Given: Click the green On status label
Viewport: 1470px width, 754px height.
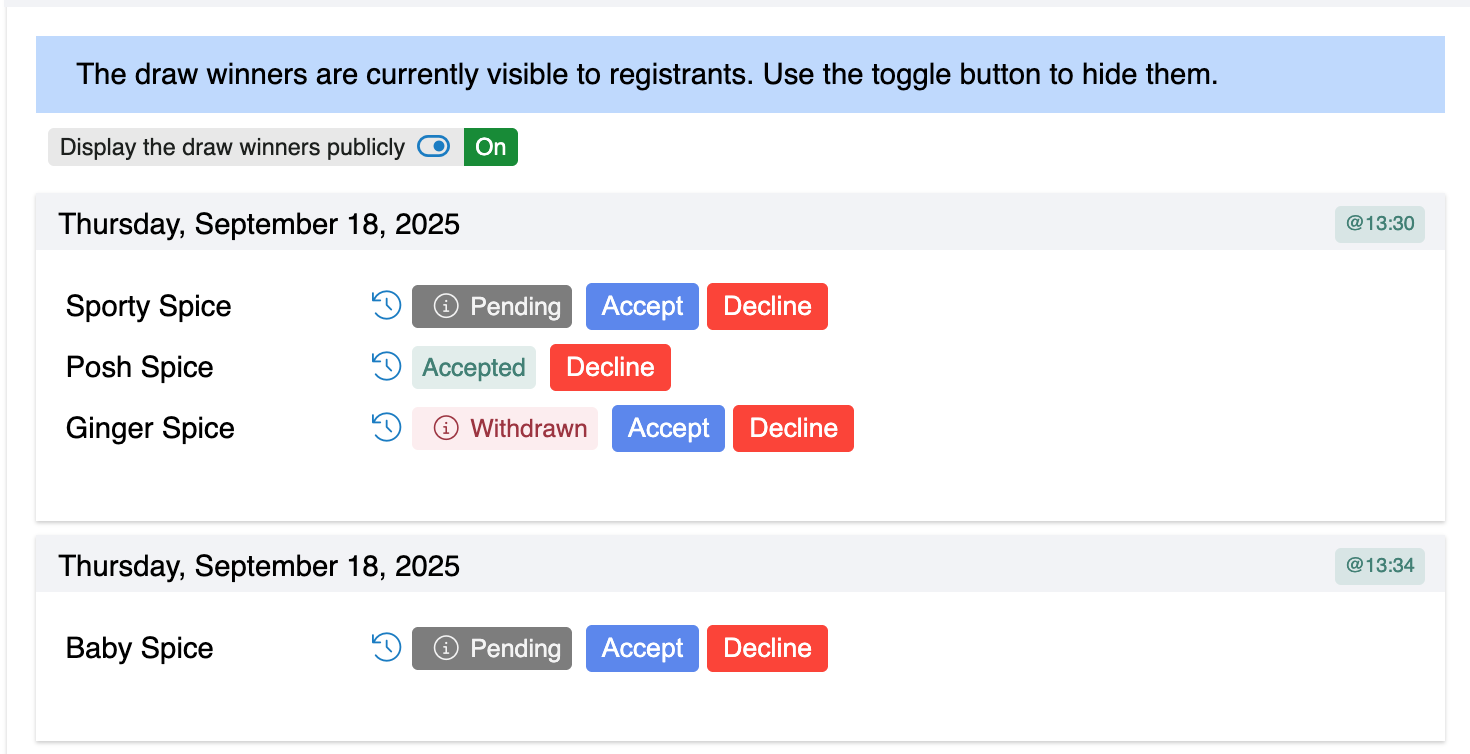Looking at the screenshot, I should (491, 147).
